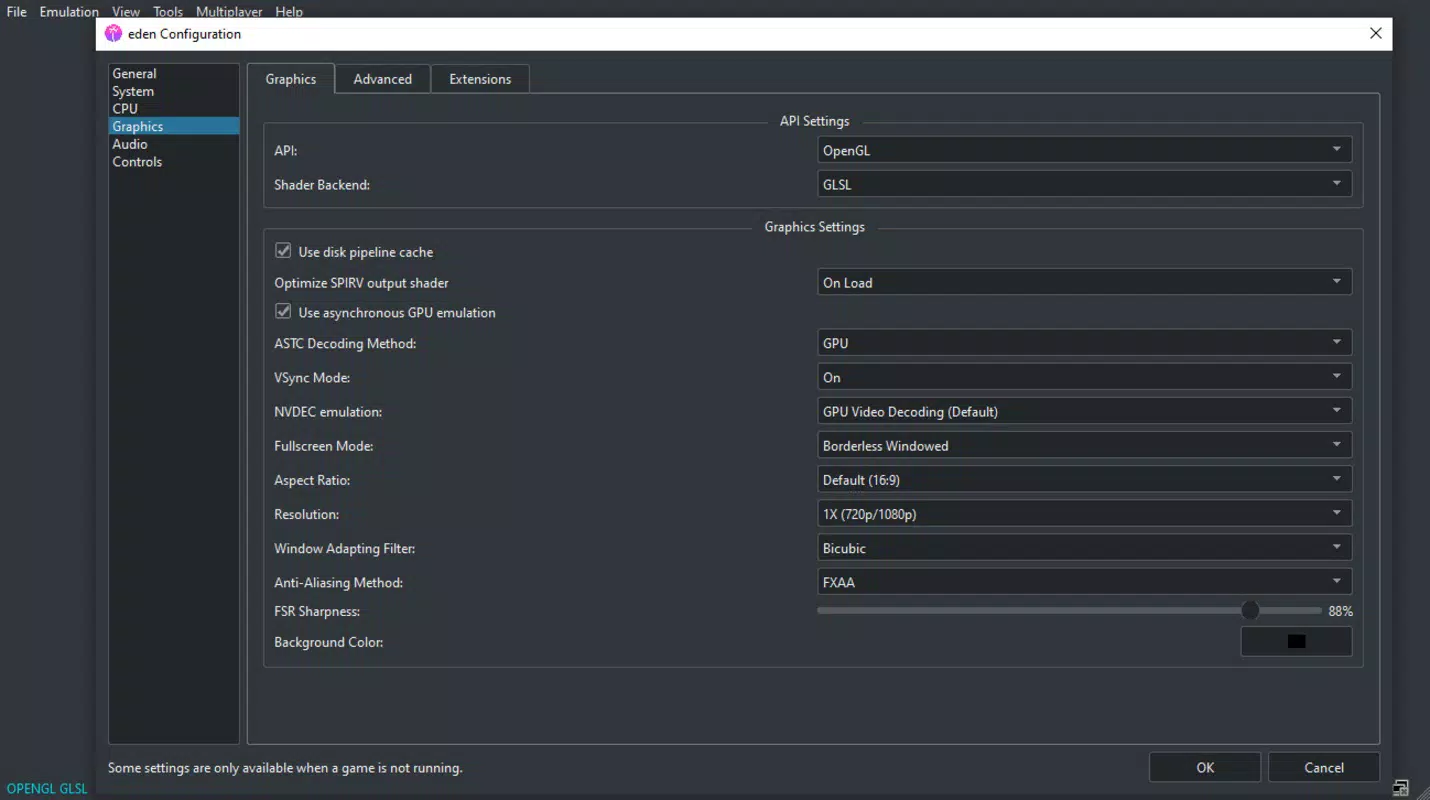Expand the NVDEC emulation dropdown
The image size is (1430, 800).
(1085, 411)
